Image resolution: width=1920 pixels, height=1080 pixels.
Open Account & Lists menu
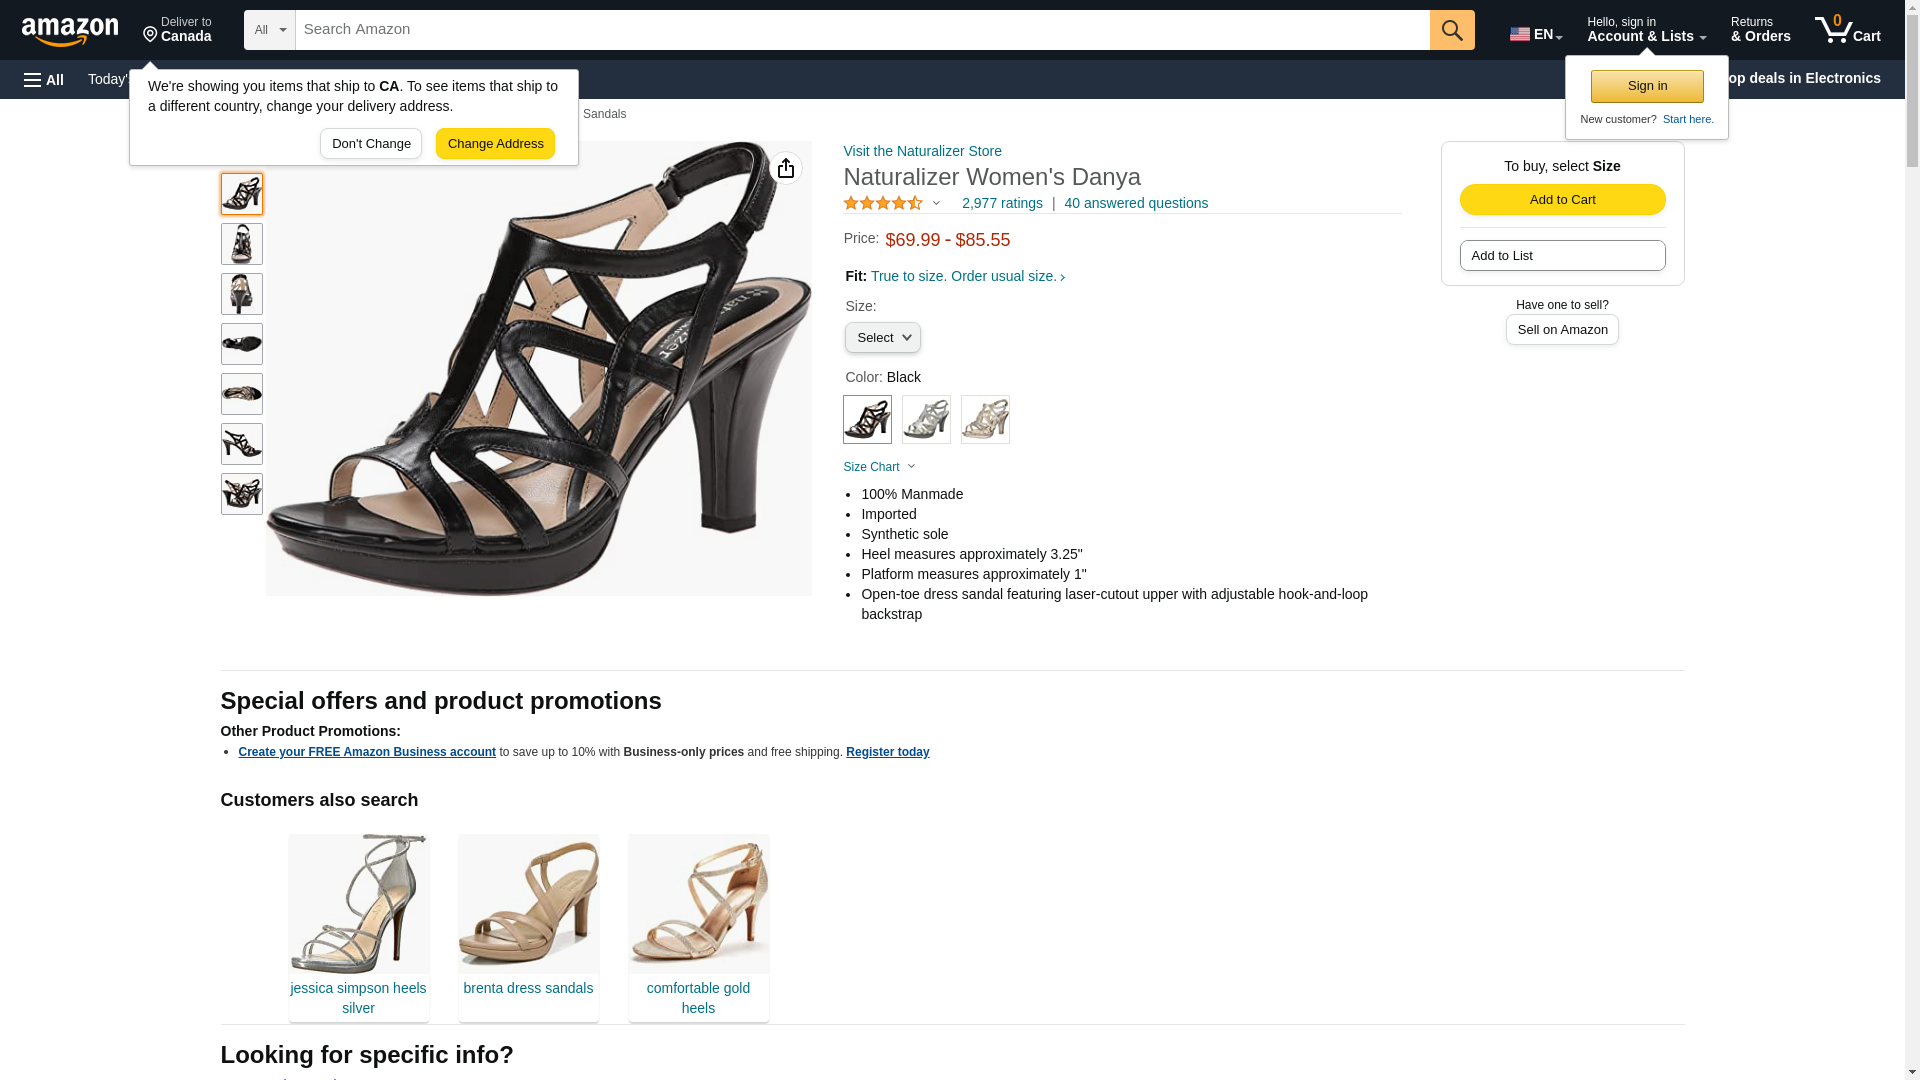(x=1646, y=30)
